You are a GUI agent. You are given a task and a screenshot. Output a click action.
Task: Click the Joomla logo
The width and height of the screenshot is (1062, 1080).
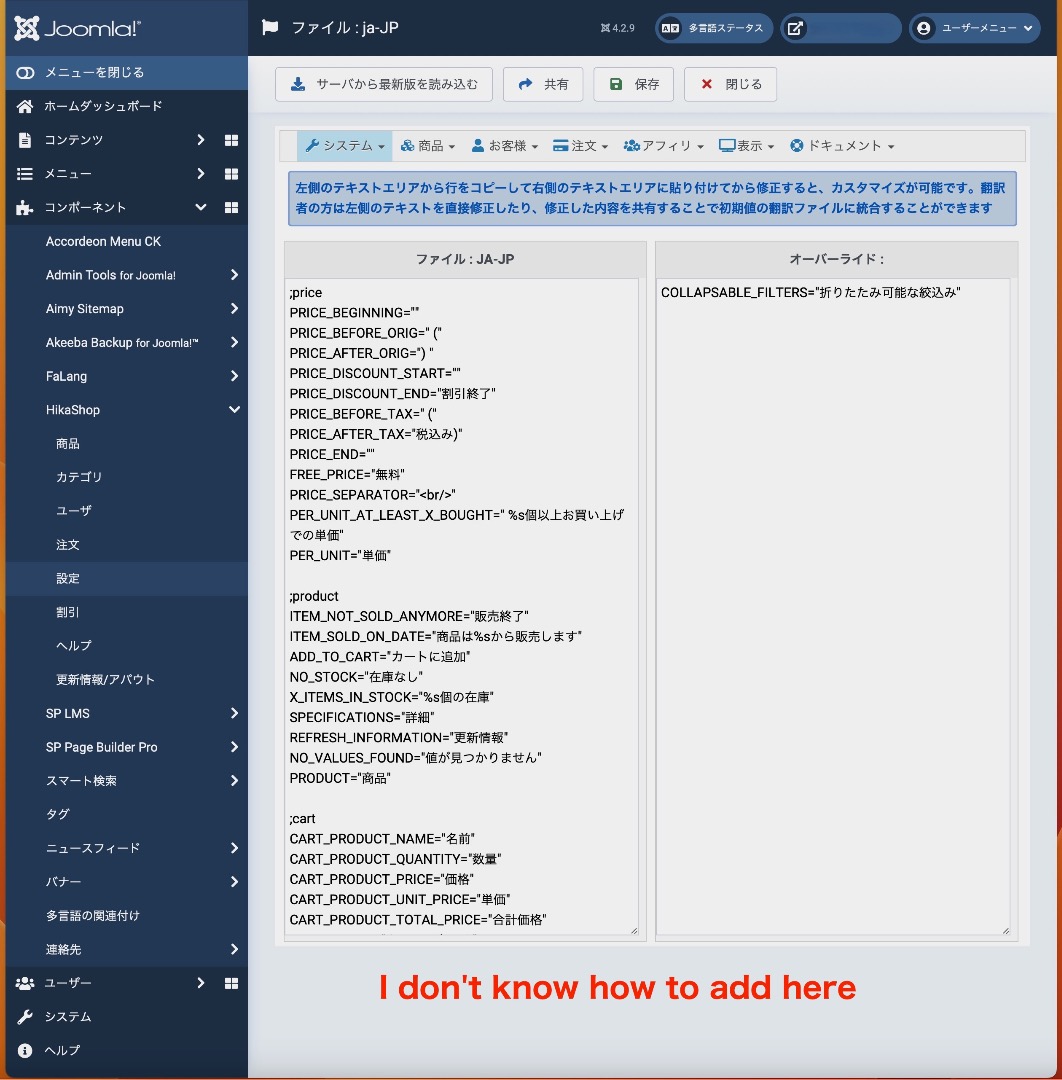tap(77, 28)
